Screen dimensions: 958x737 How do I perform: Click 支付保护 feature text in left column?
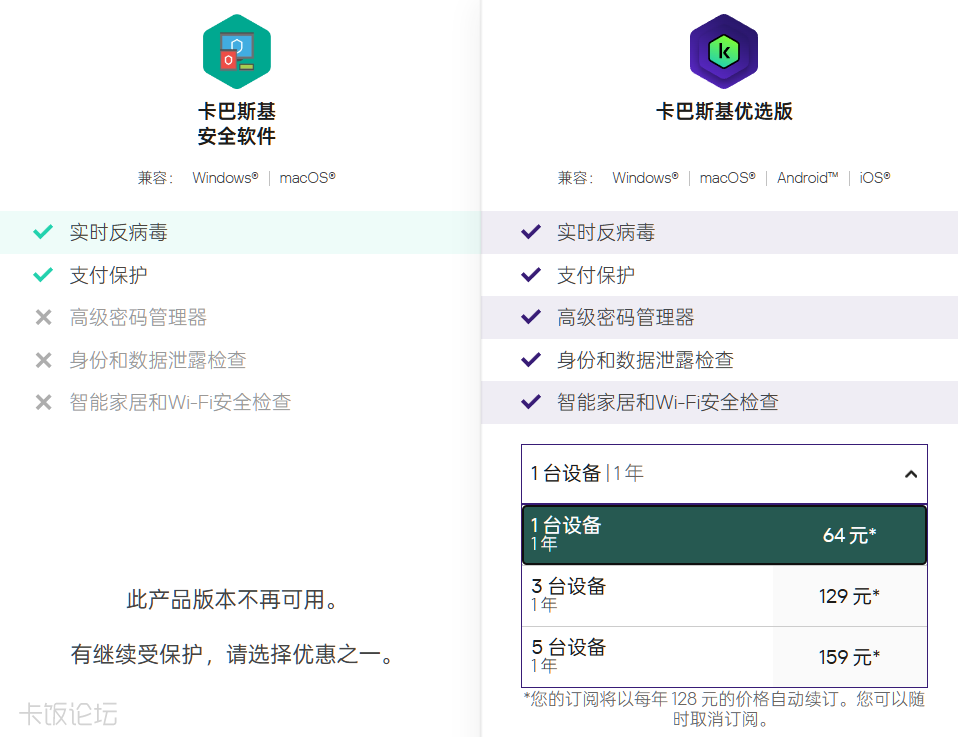coord(108,275)
